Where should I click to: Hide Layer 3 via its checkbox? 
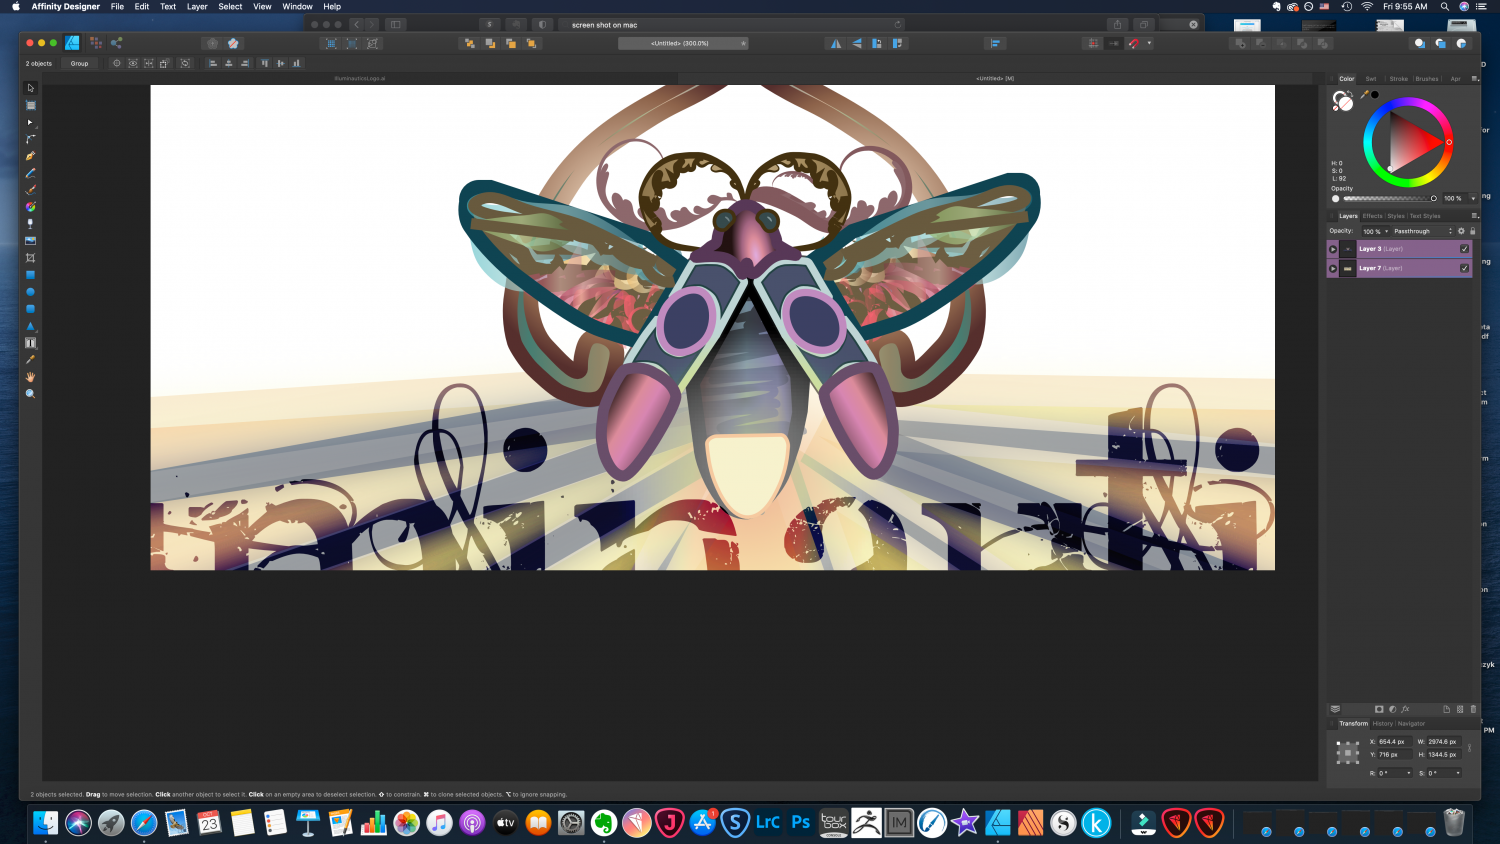(x=1464, y=249)
